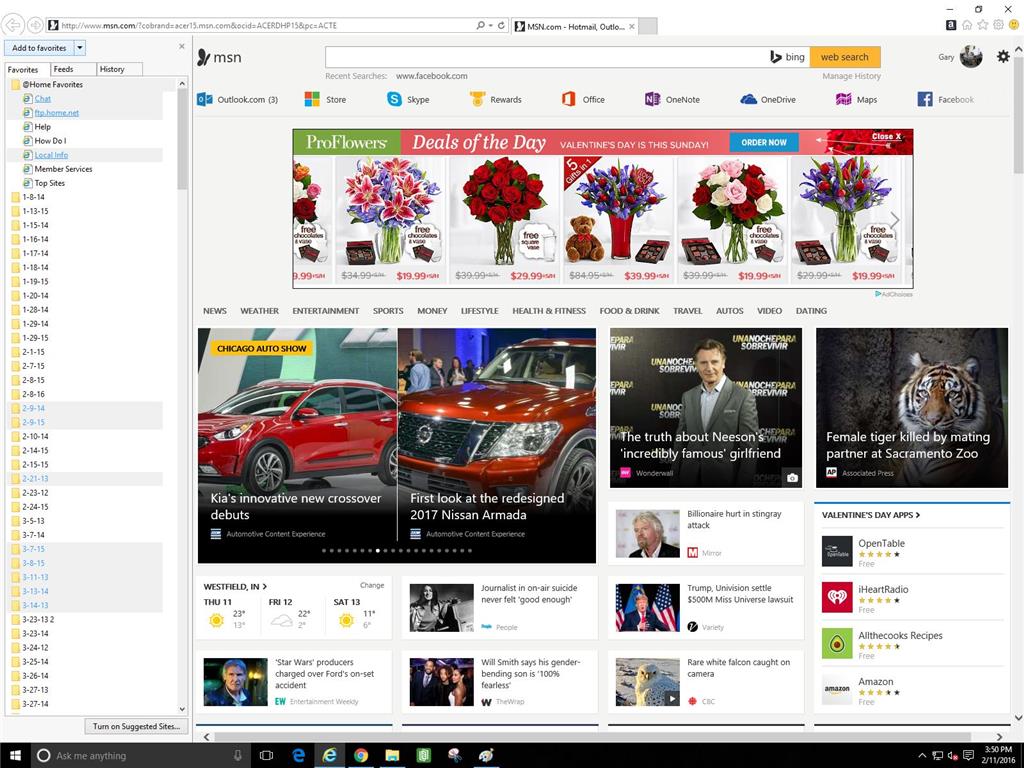This screenshot has width=1024, height=768.
Task: Switch to the Feeds tab
Action: pos(64,69)
